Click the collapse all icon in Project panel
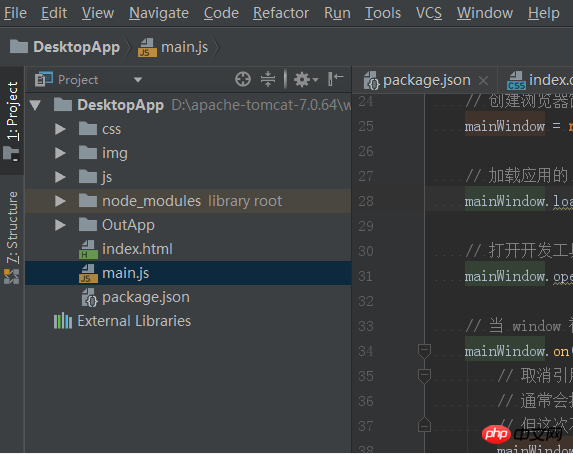Screen dimensions: 573x454 [268, 79]
